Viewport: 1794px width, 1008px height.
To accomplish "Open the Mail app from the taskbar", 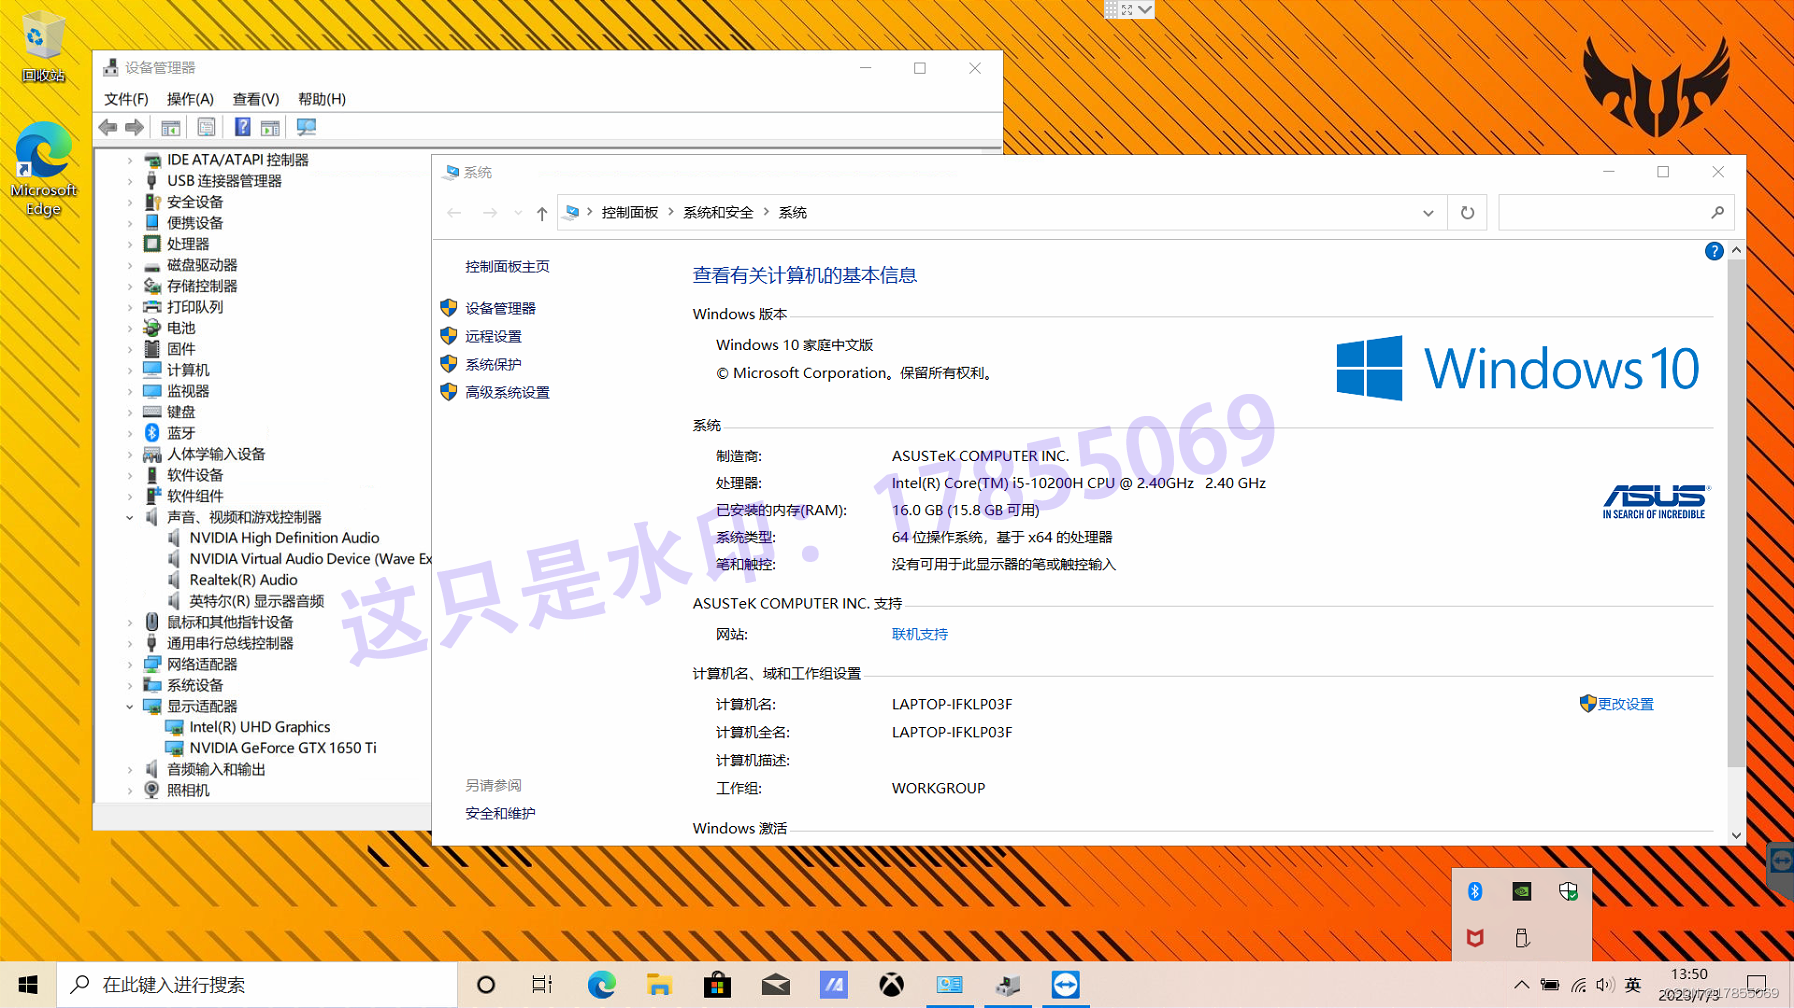I will click(x=775, y=985).
